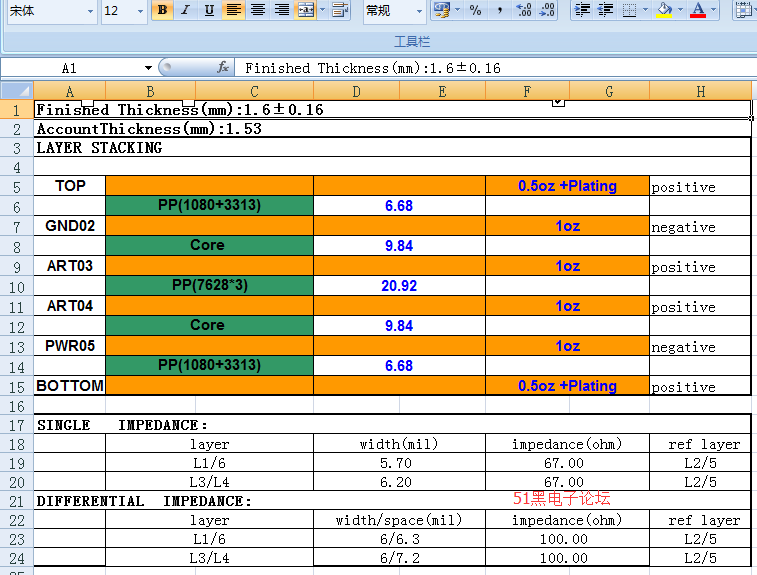
Task: Select row 3 header
Action: point(17,148)
